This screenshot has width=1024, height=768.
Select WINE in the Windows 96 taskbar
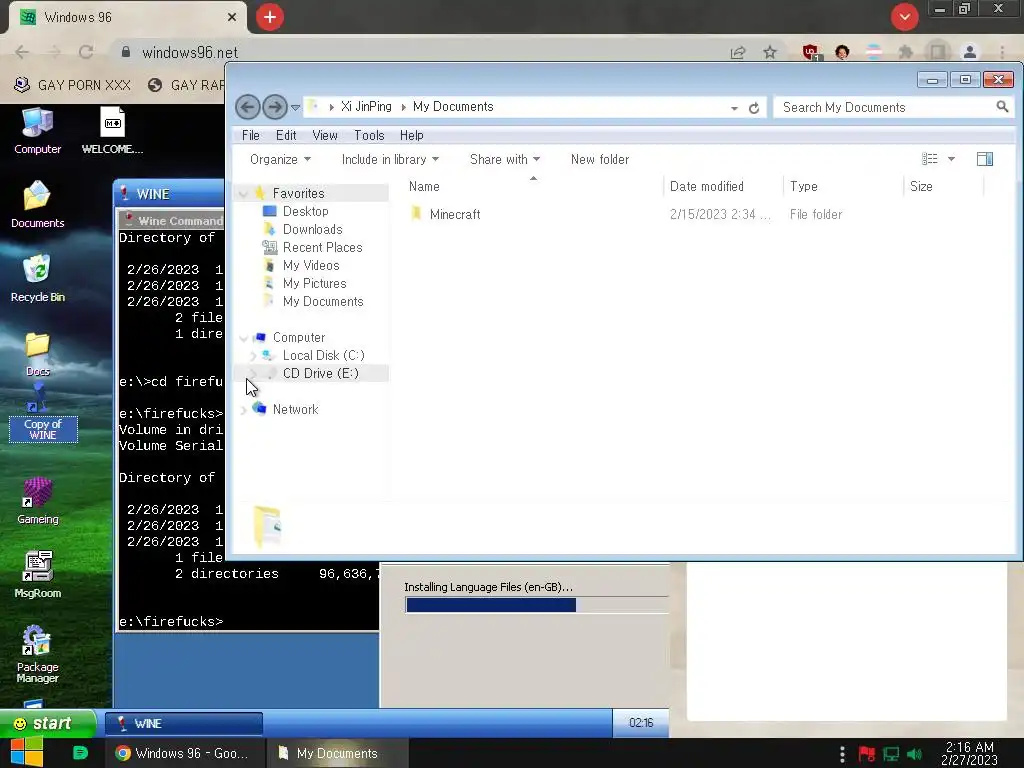[x=184, y=724]
